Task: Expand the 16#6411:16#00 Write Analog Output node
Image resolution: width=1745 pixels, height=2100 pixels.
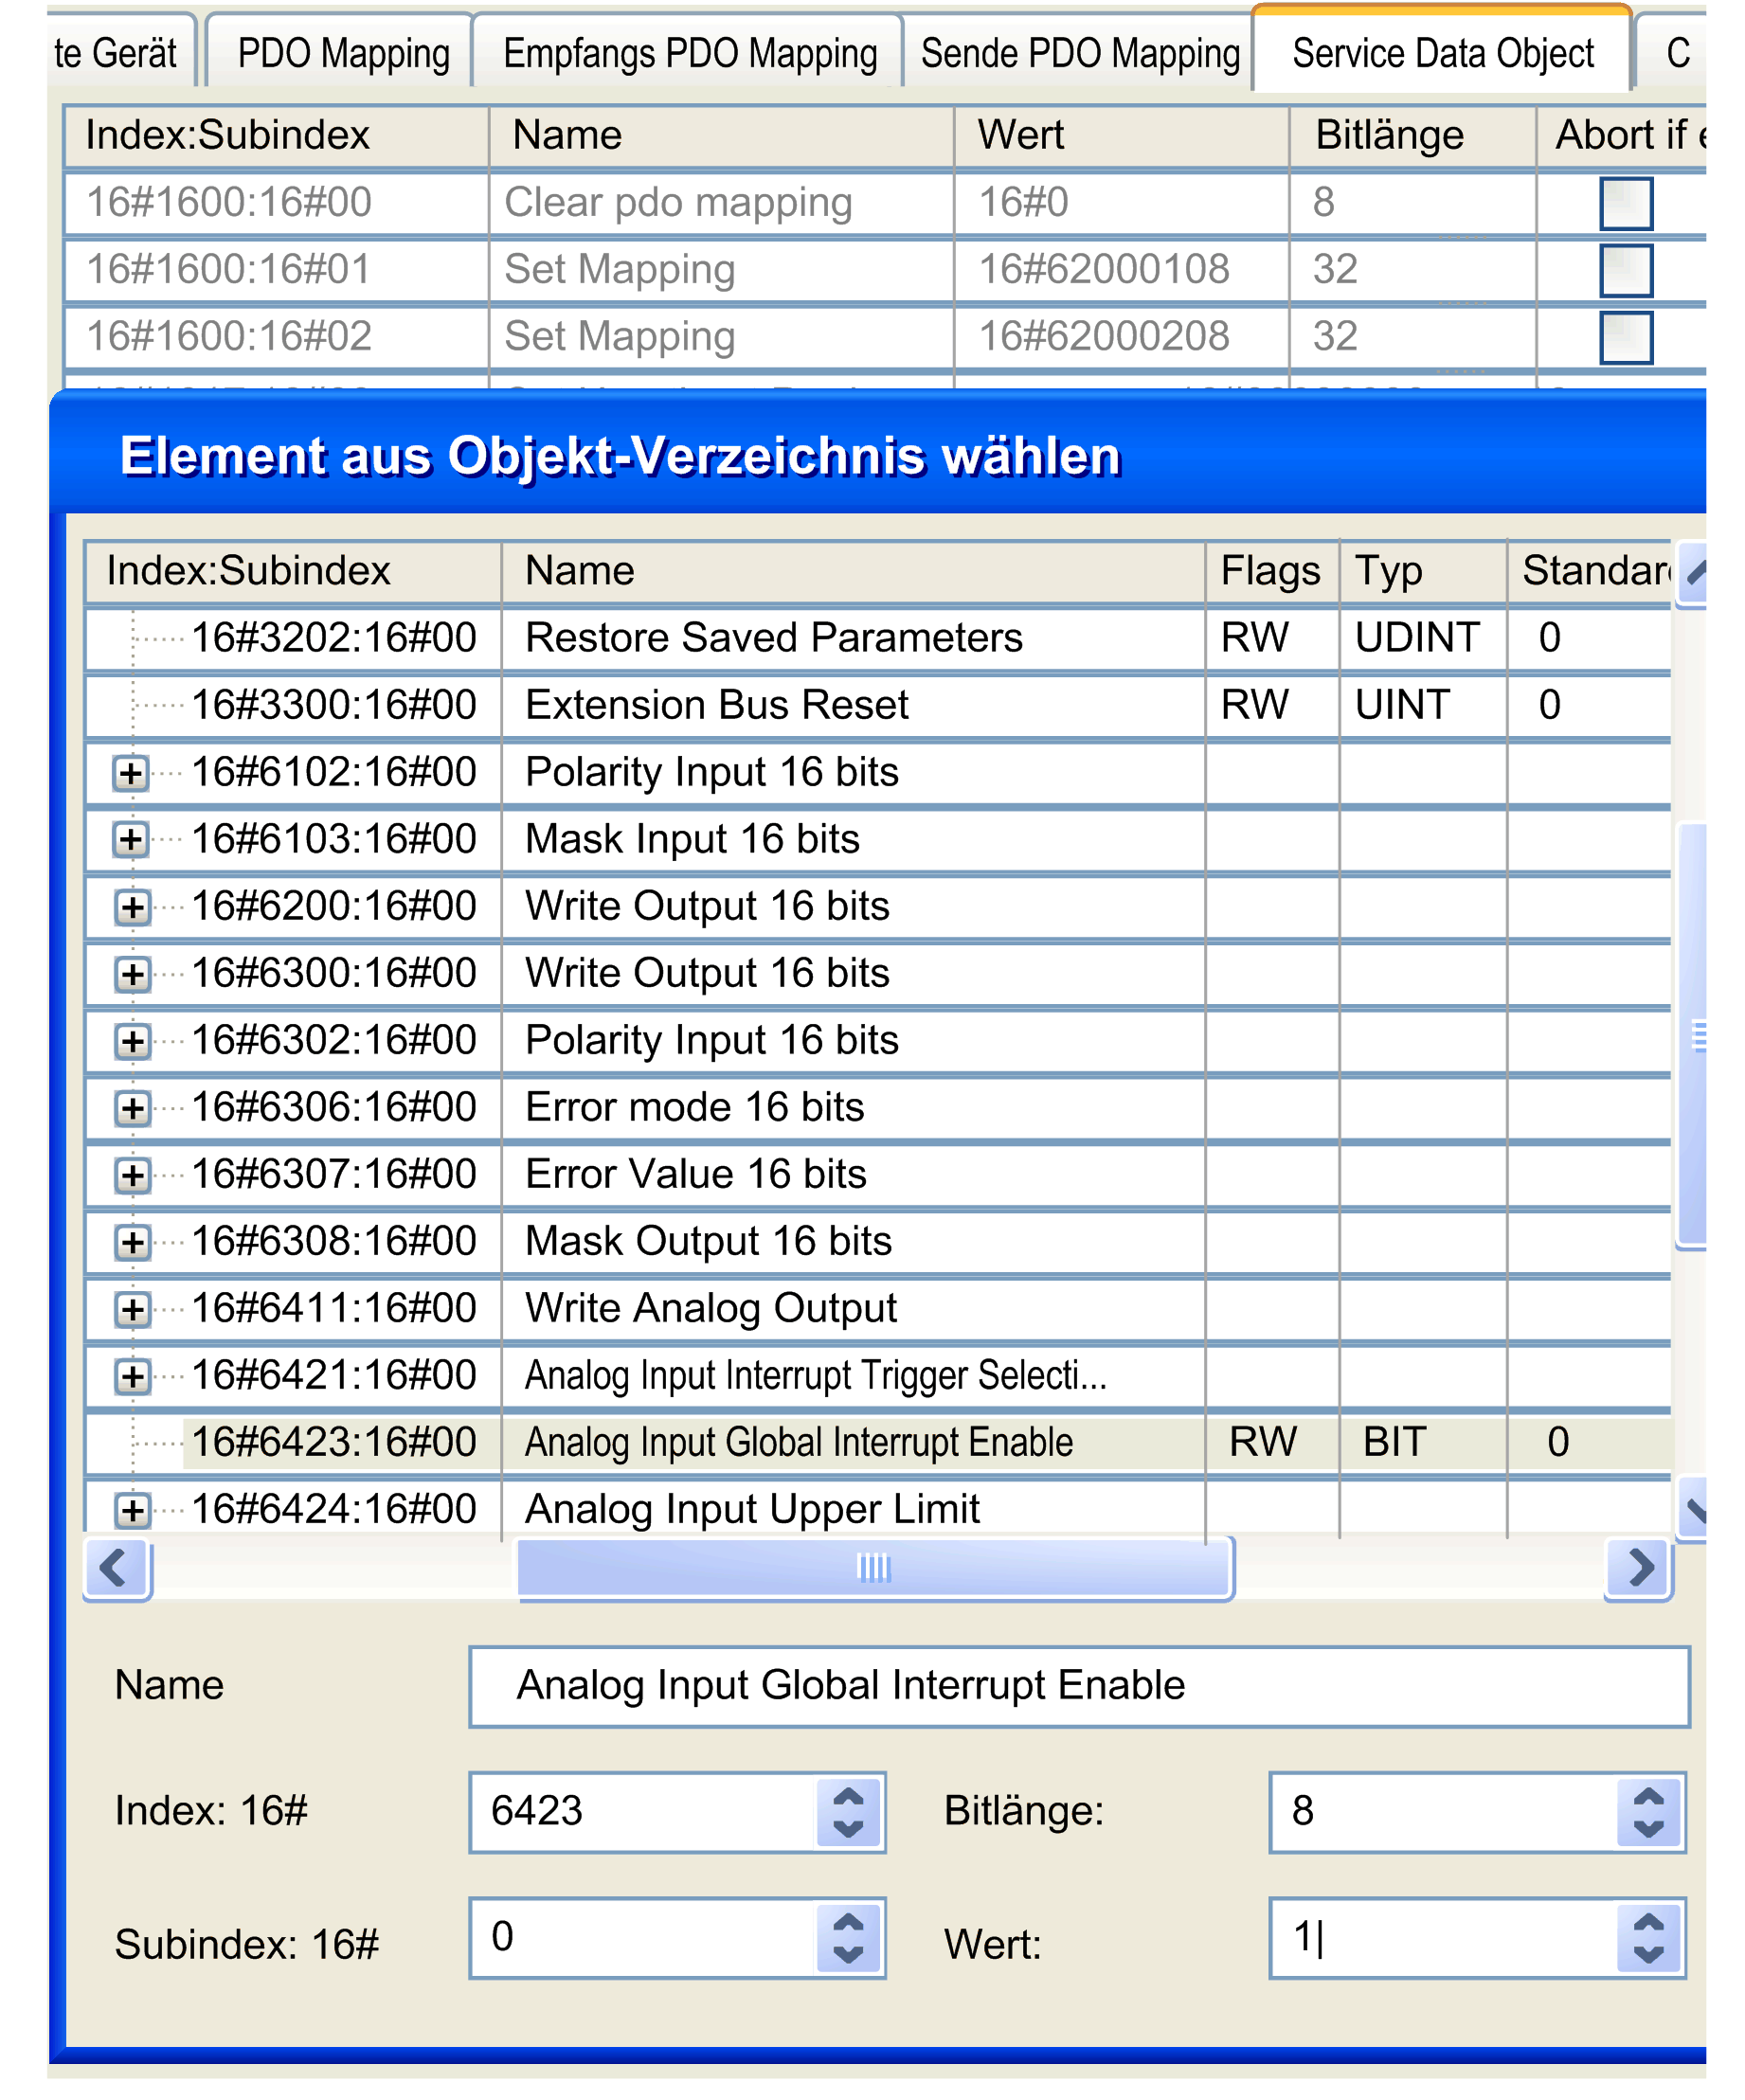Action: click(x=131, y=1309)
